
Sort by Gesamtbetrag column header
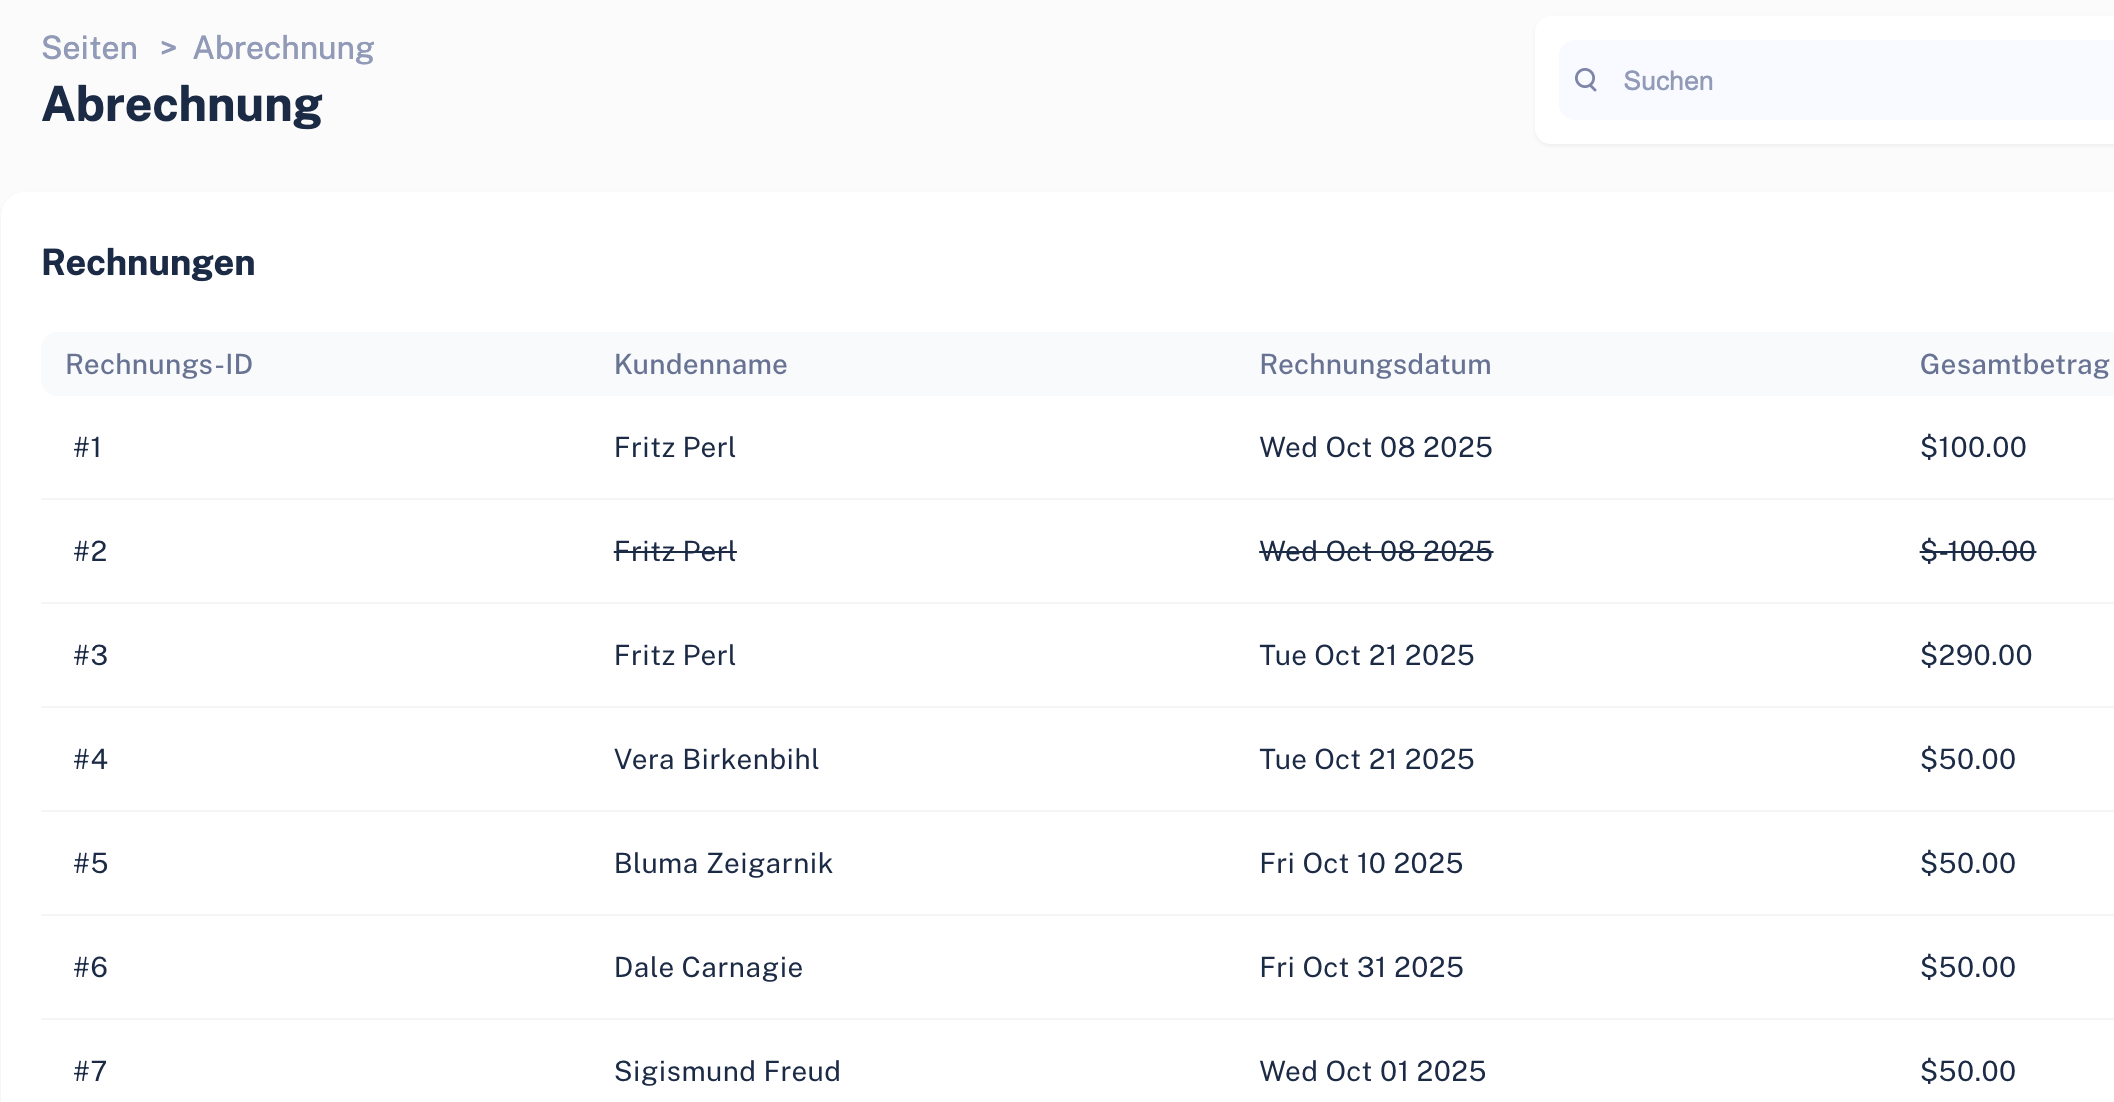(x=2014, y=364)
